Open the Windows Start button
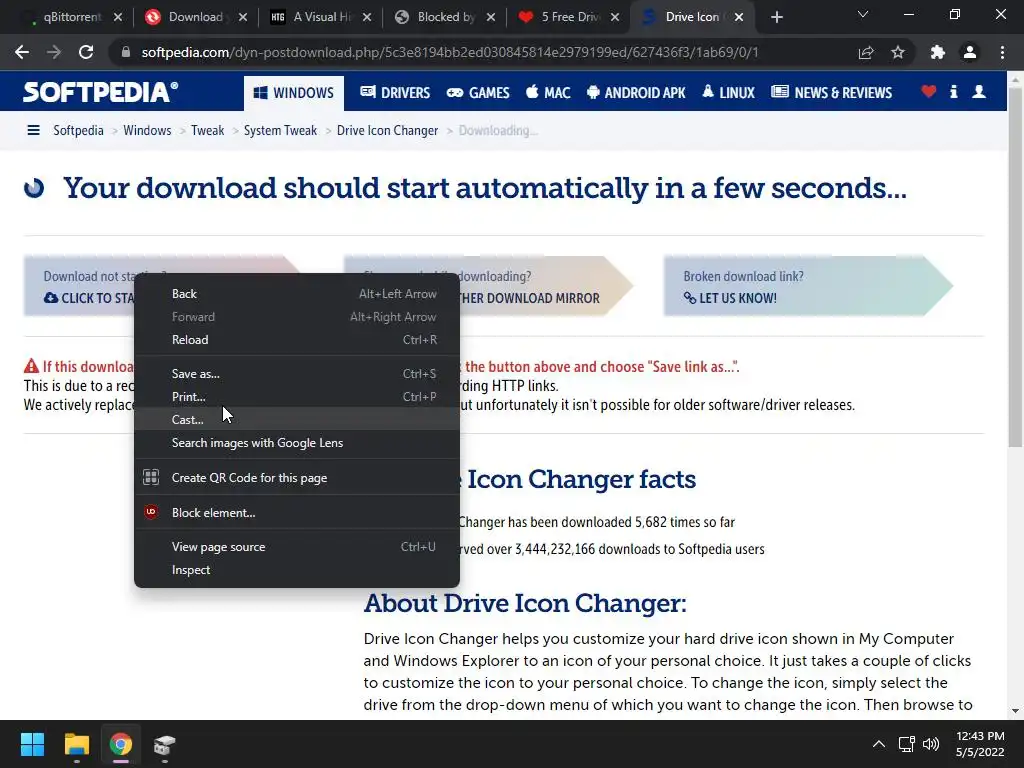 pyautogui.click(x=32, y=744)
